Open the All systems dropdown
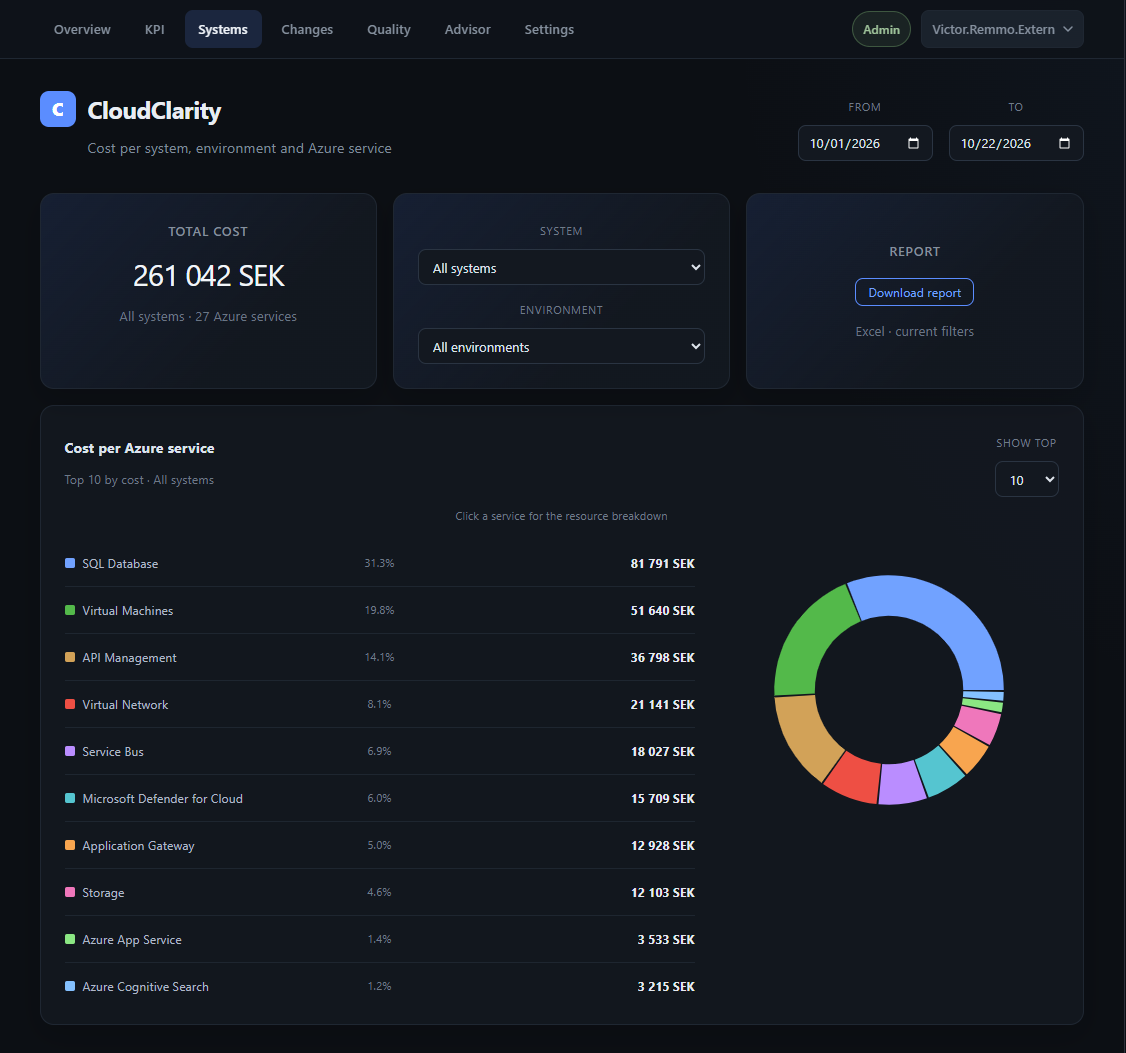The image size is (1126, 1053). (561, 267)
